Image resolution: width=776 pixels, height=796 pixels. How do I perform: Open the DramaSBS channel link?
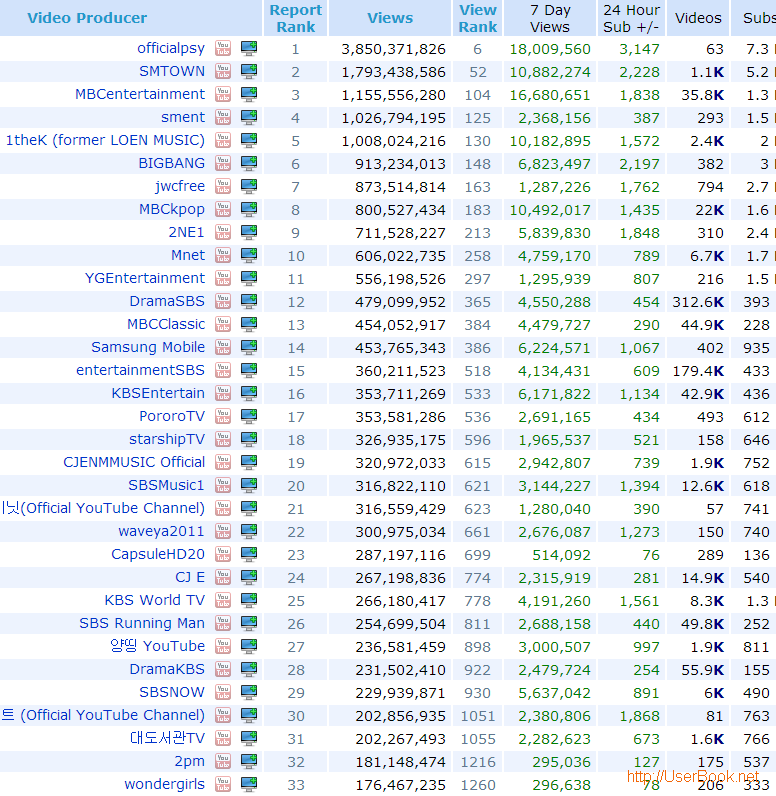click(x=167, y=302)
